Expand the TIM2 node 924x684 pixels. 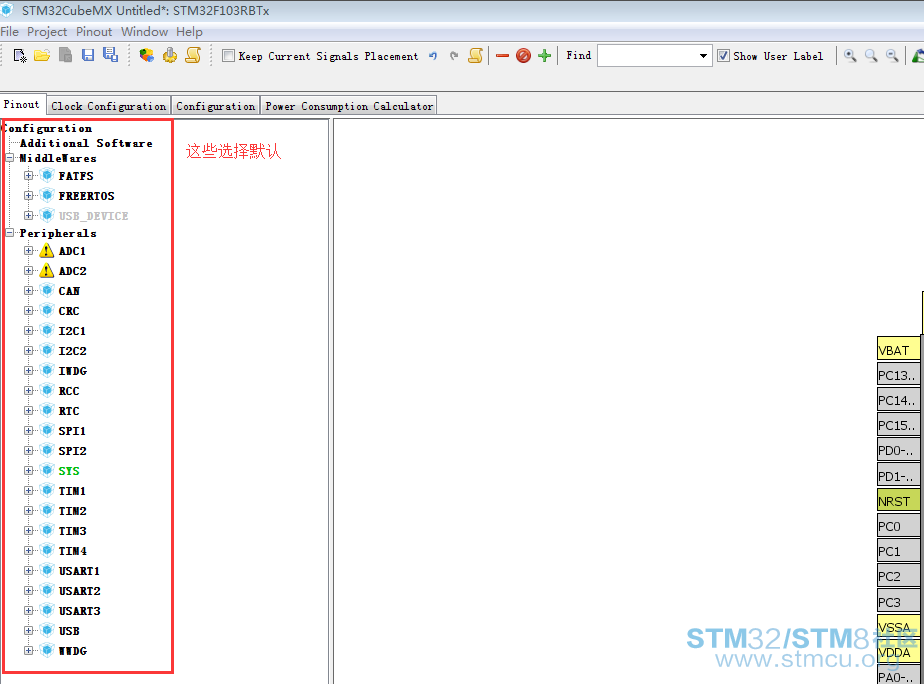point(28,510)
